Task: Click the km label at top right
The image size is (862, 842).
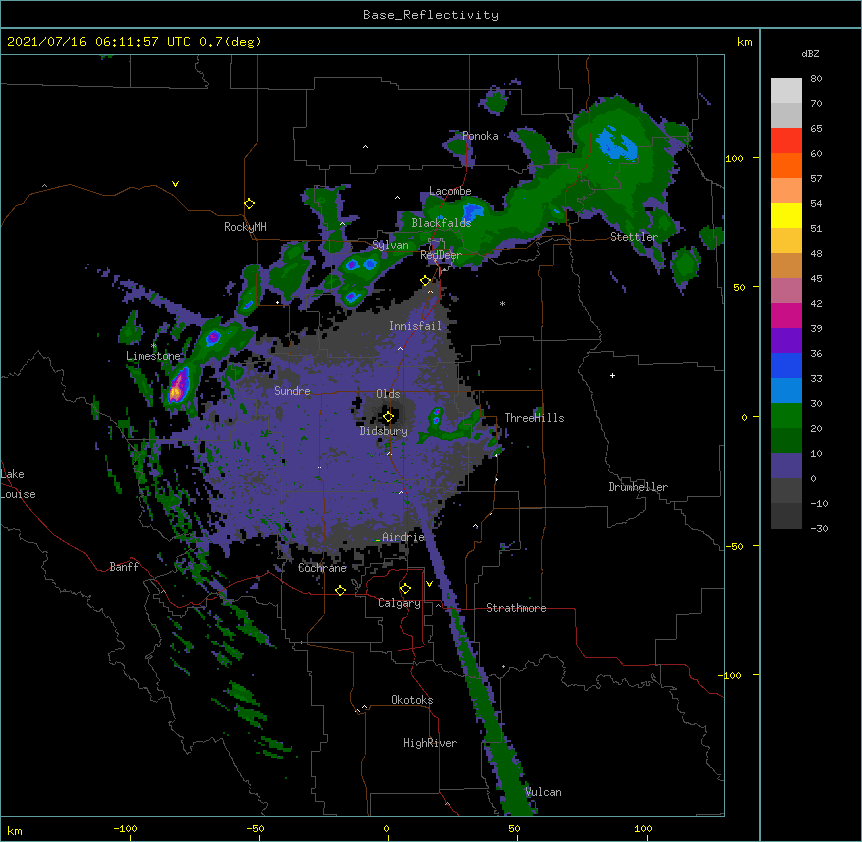Action: (744, 42)
